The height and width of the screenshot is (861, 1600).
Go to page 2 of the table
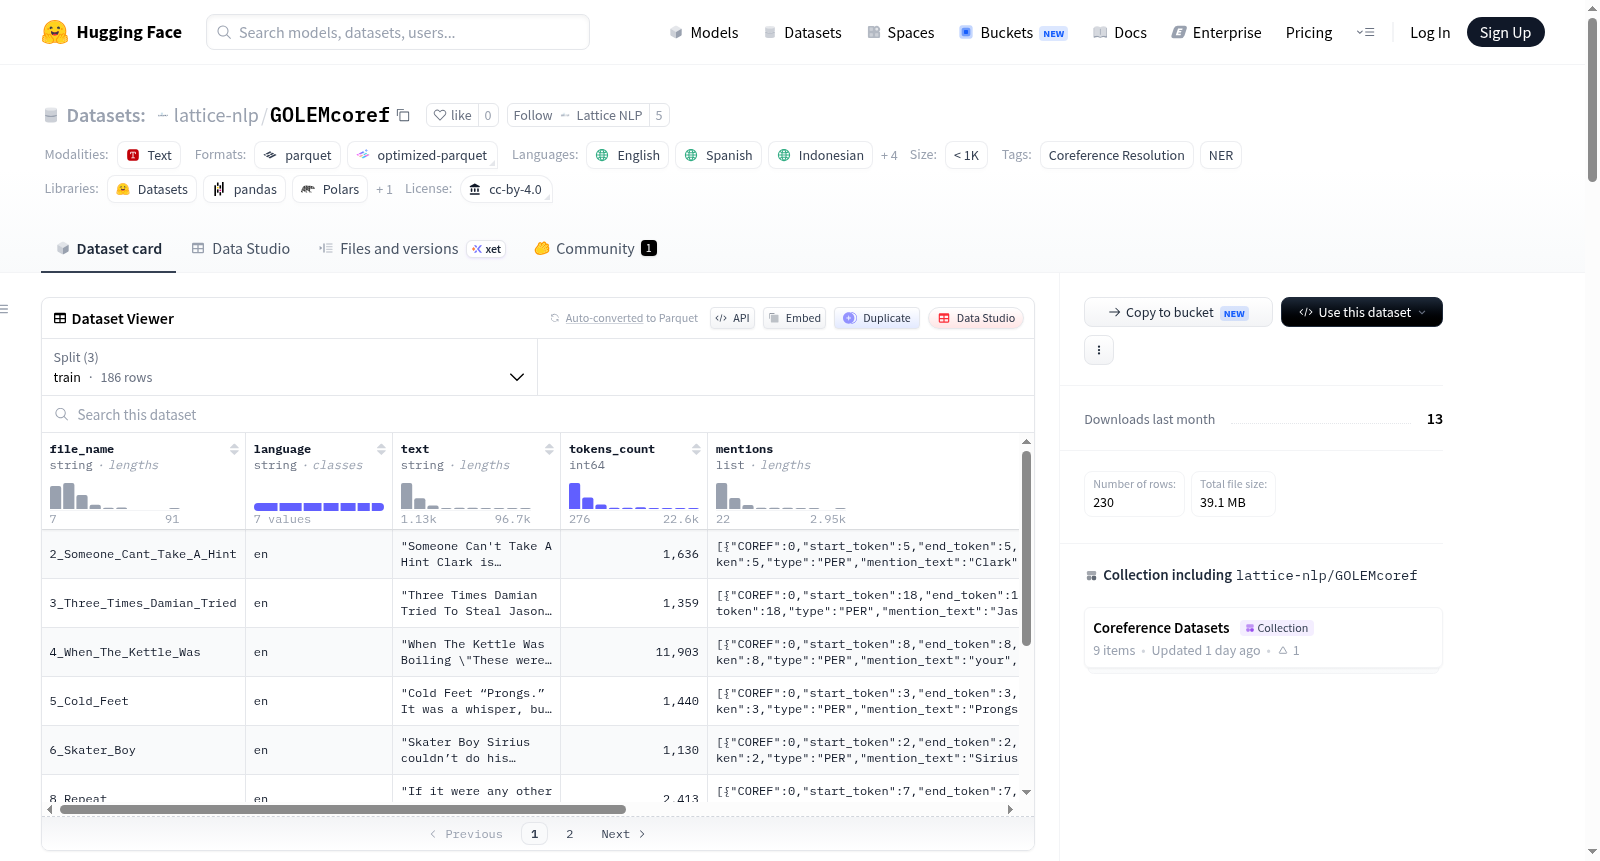pyautogui.click(x=570, y=834)
